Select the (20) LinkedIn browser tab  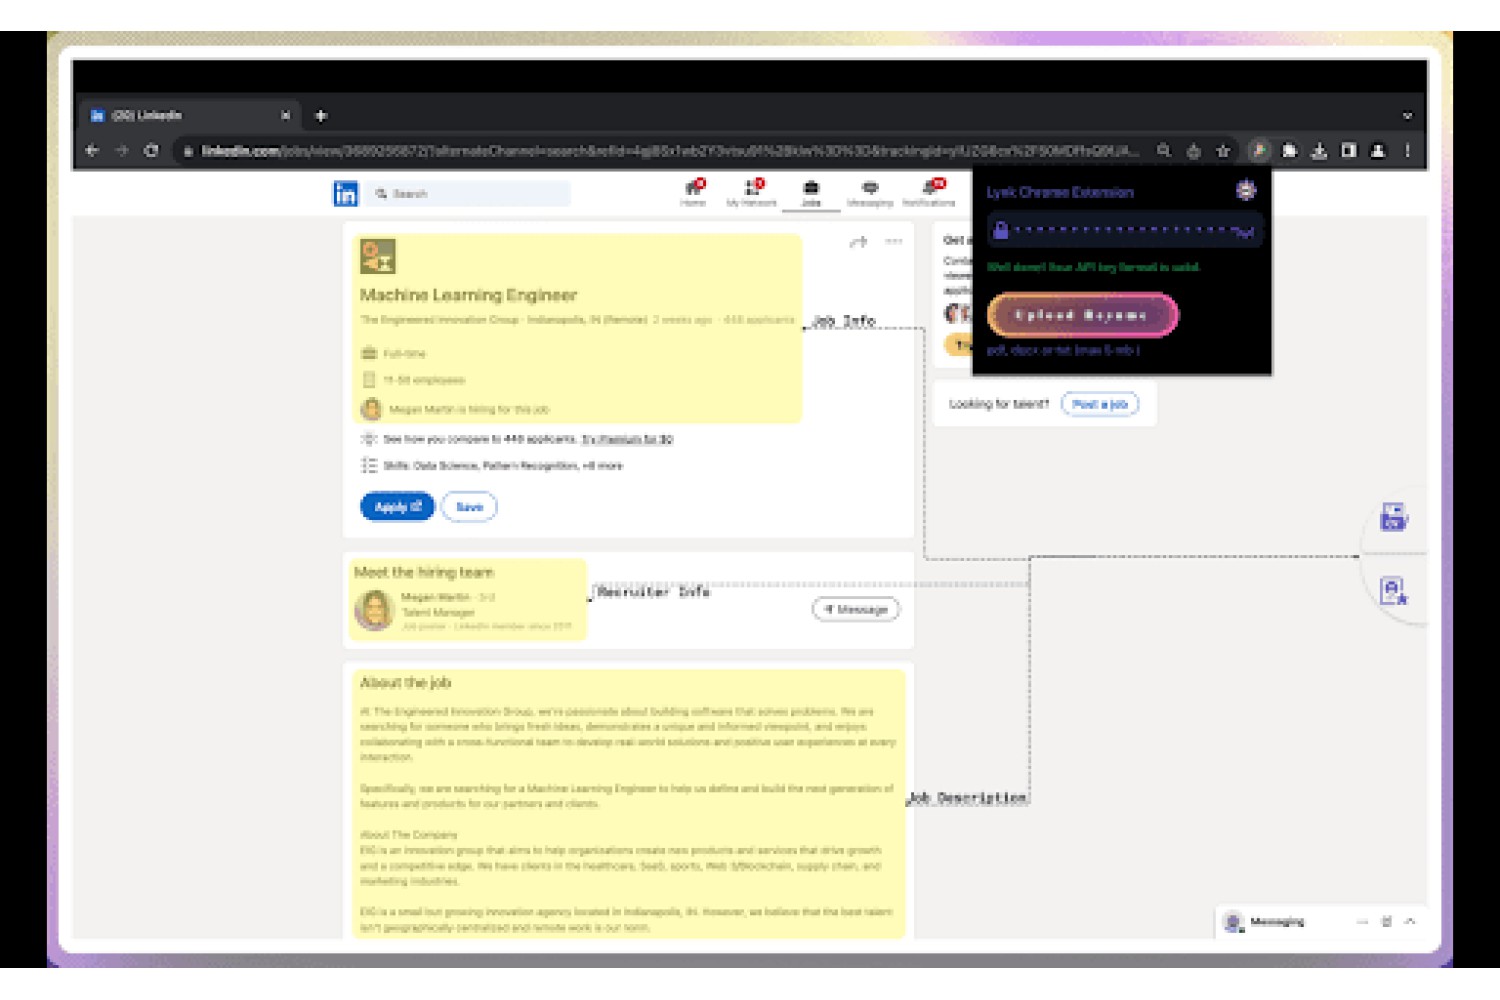coord(190,116)
